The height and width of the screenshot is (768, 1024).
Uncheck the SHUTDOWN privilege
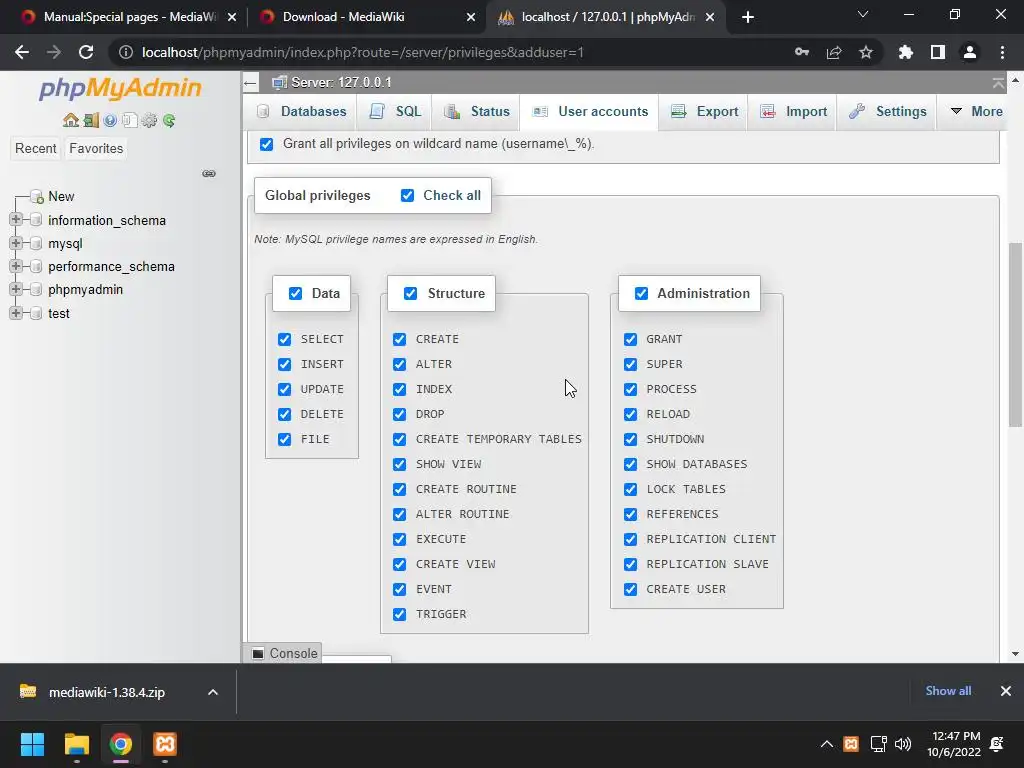click(630, 439)
